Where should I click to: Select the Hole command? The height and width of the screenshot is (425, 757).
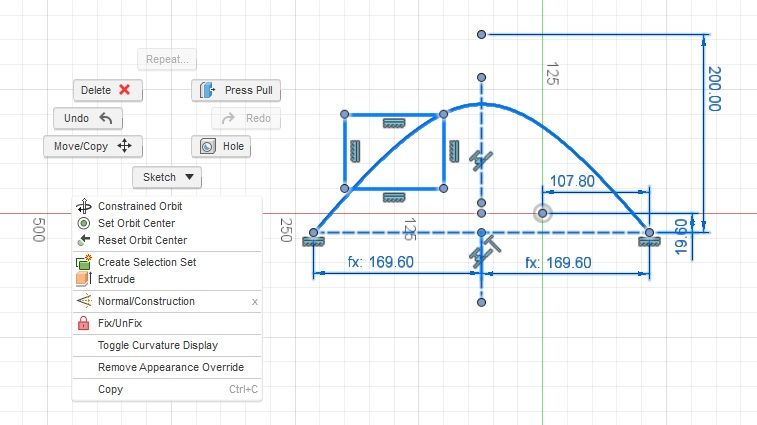tap(221, 146)
